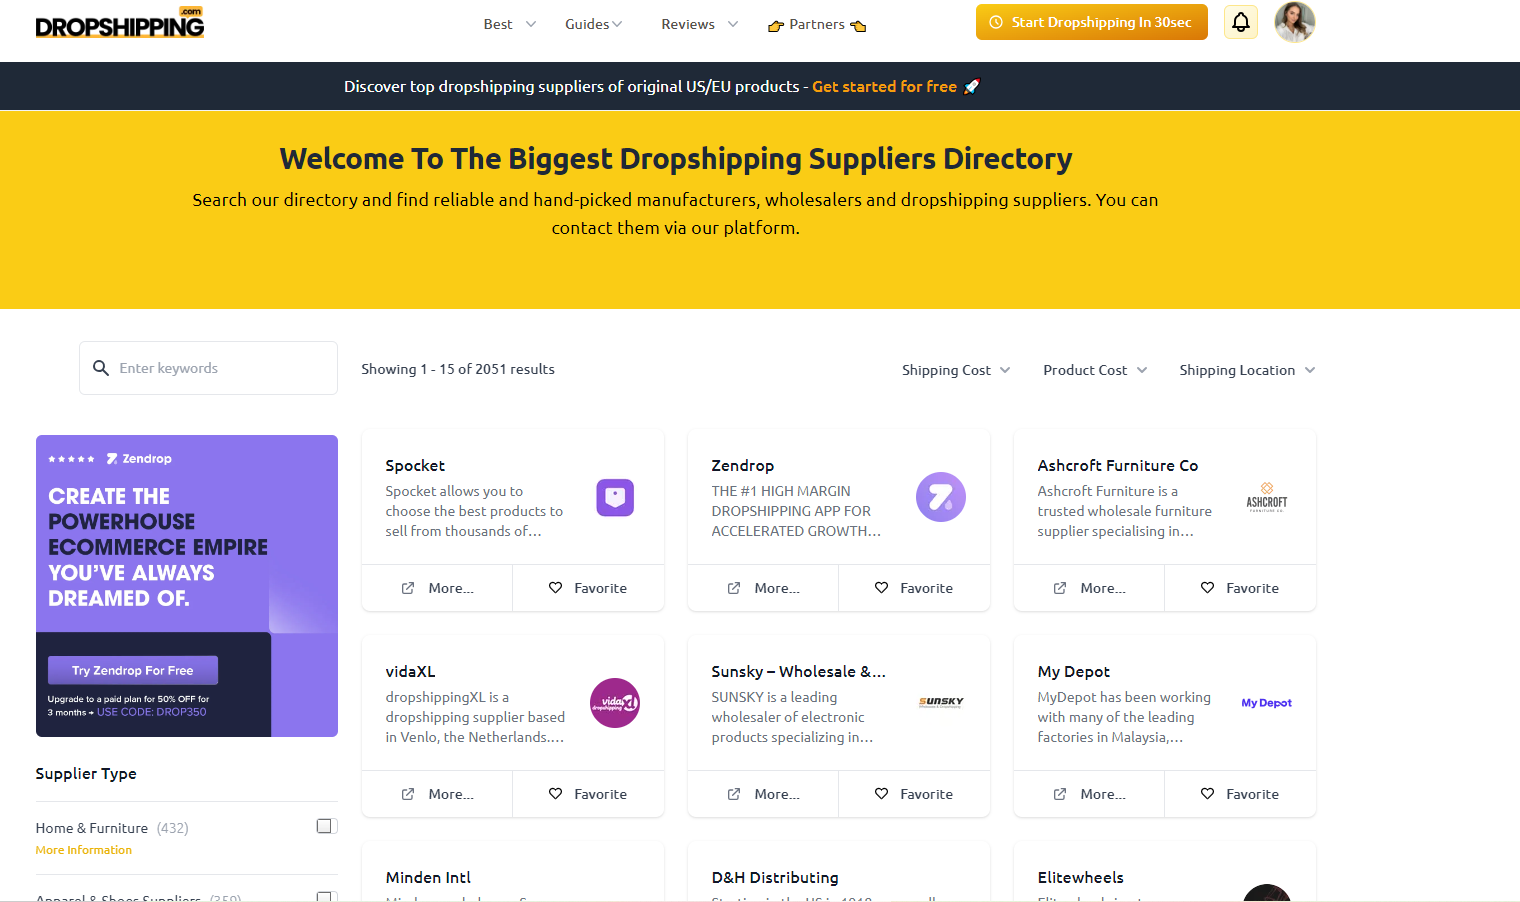The image size is (1520, 902).
Task: Click the Zendrop round logo
Action: (941, 497)
